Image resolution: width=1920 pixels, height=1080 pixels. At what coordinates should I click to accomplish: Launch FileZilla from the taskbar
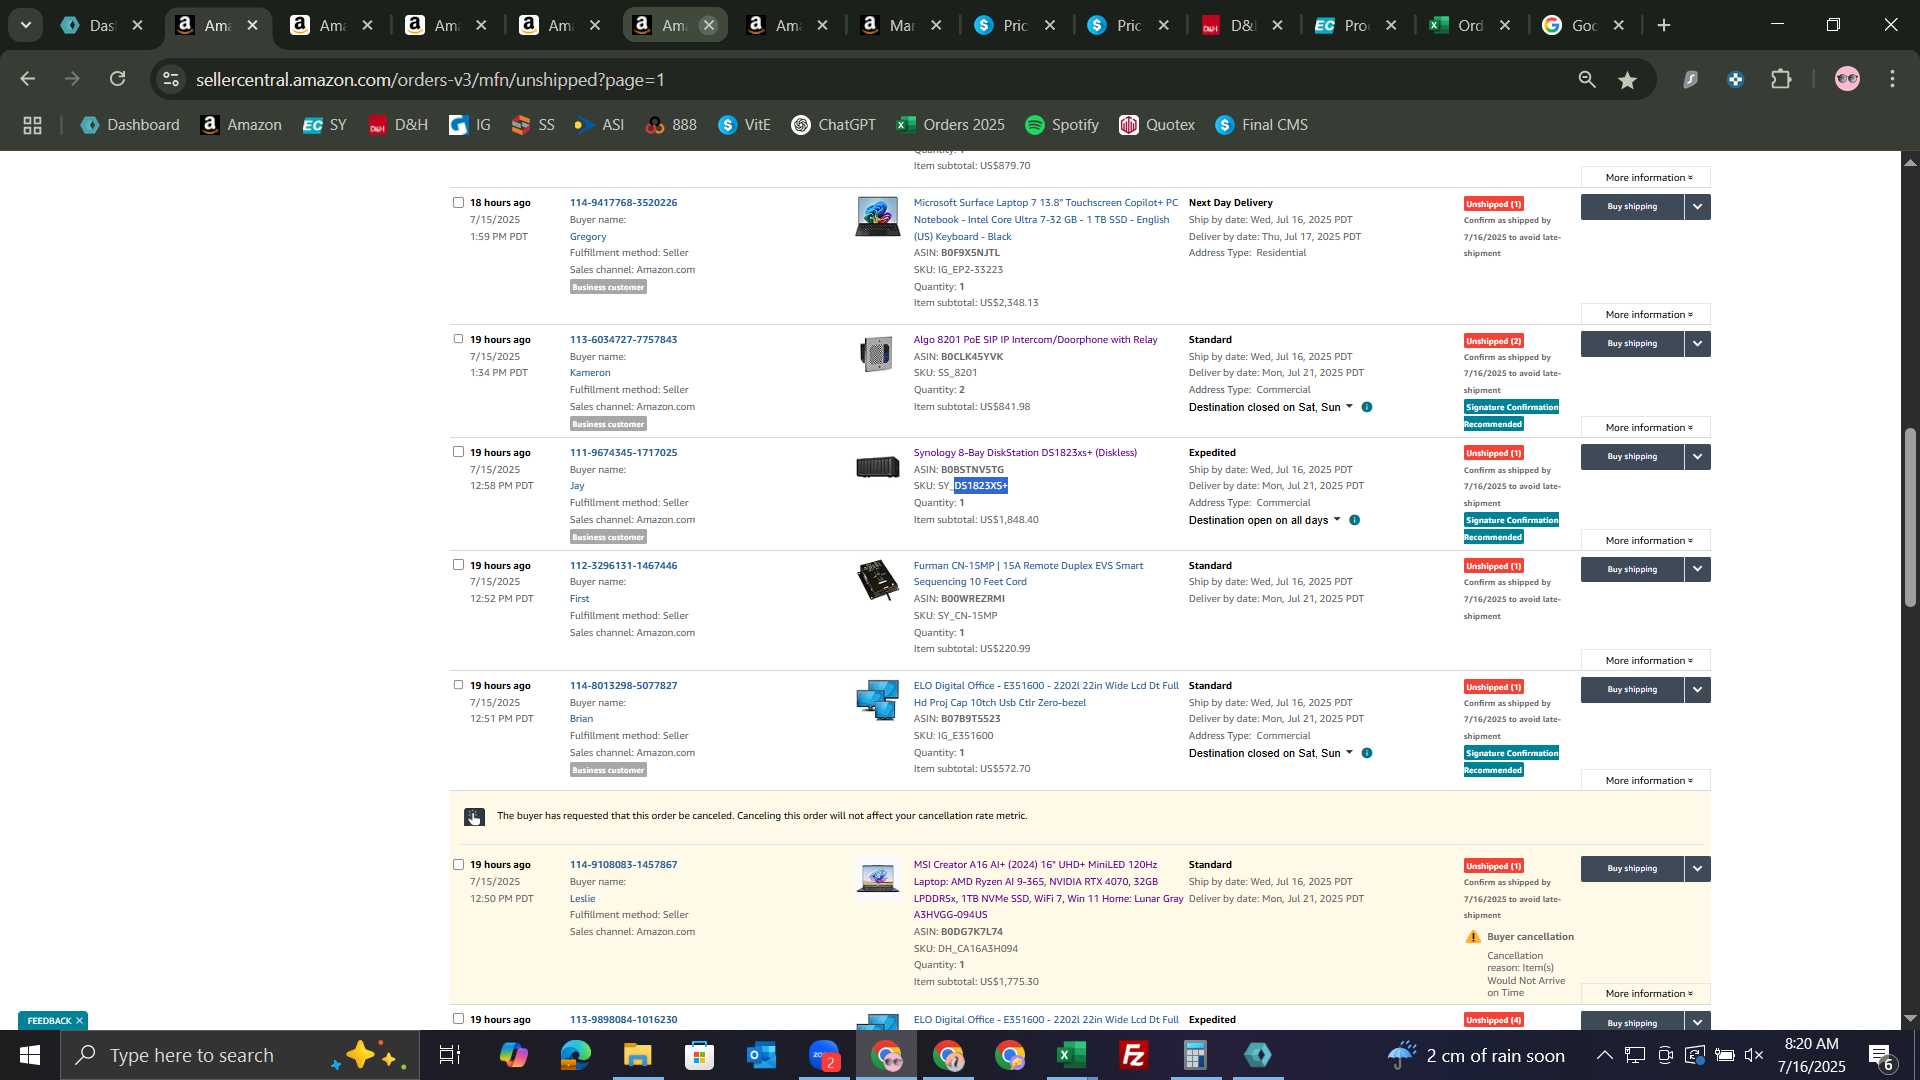coord(1133,1055)
